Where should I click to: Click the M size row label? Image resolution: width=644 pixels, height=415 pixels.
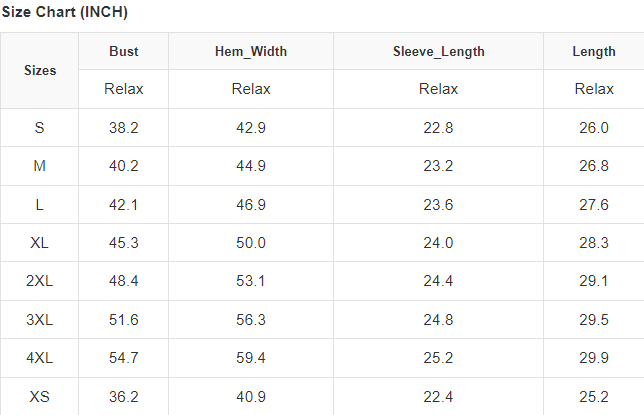(x=40, y=166)
